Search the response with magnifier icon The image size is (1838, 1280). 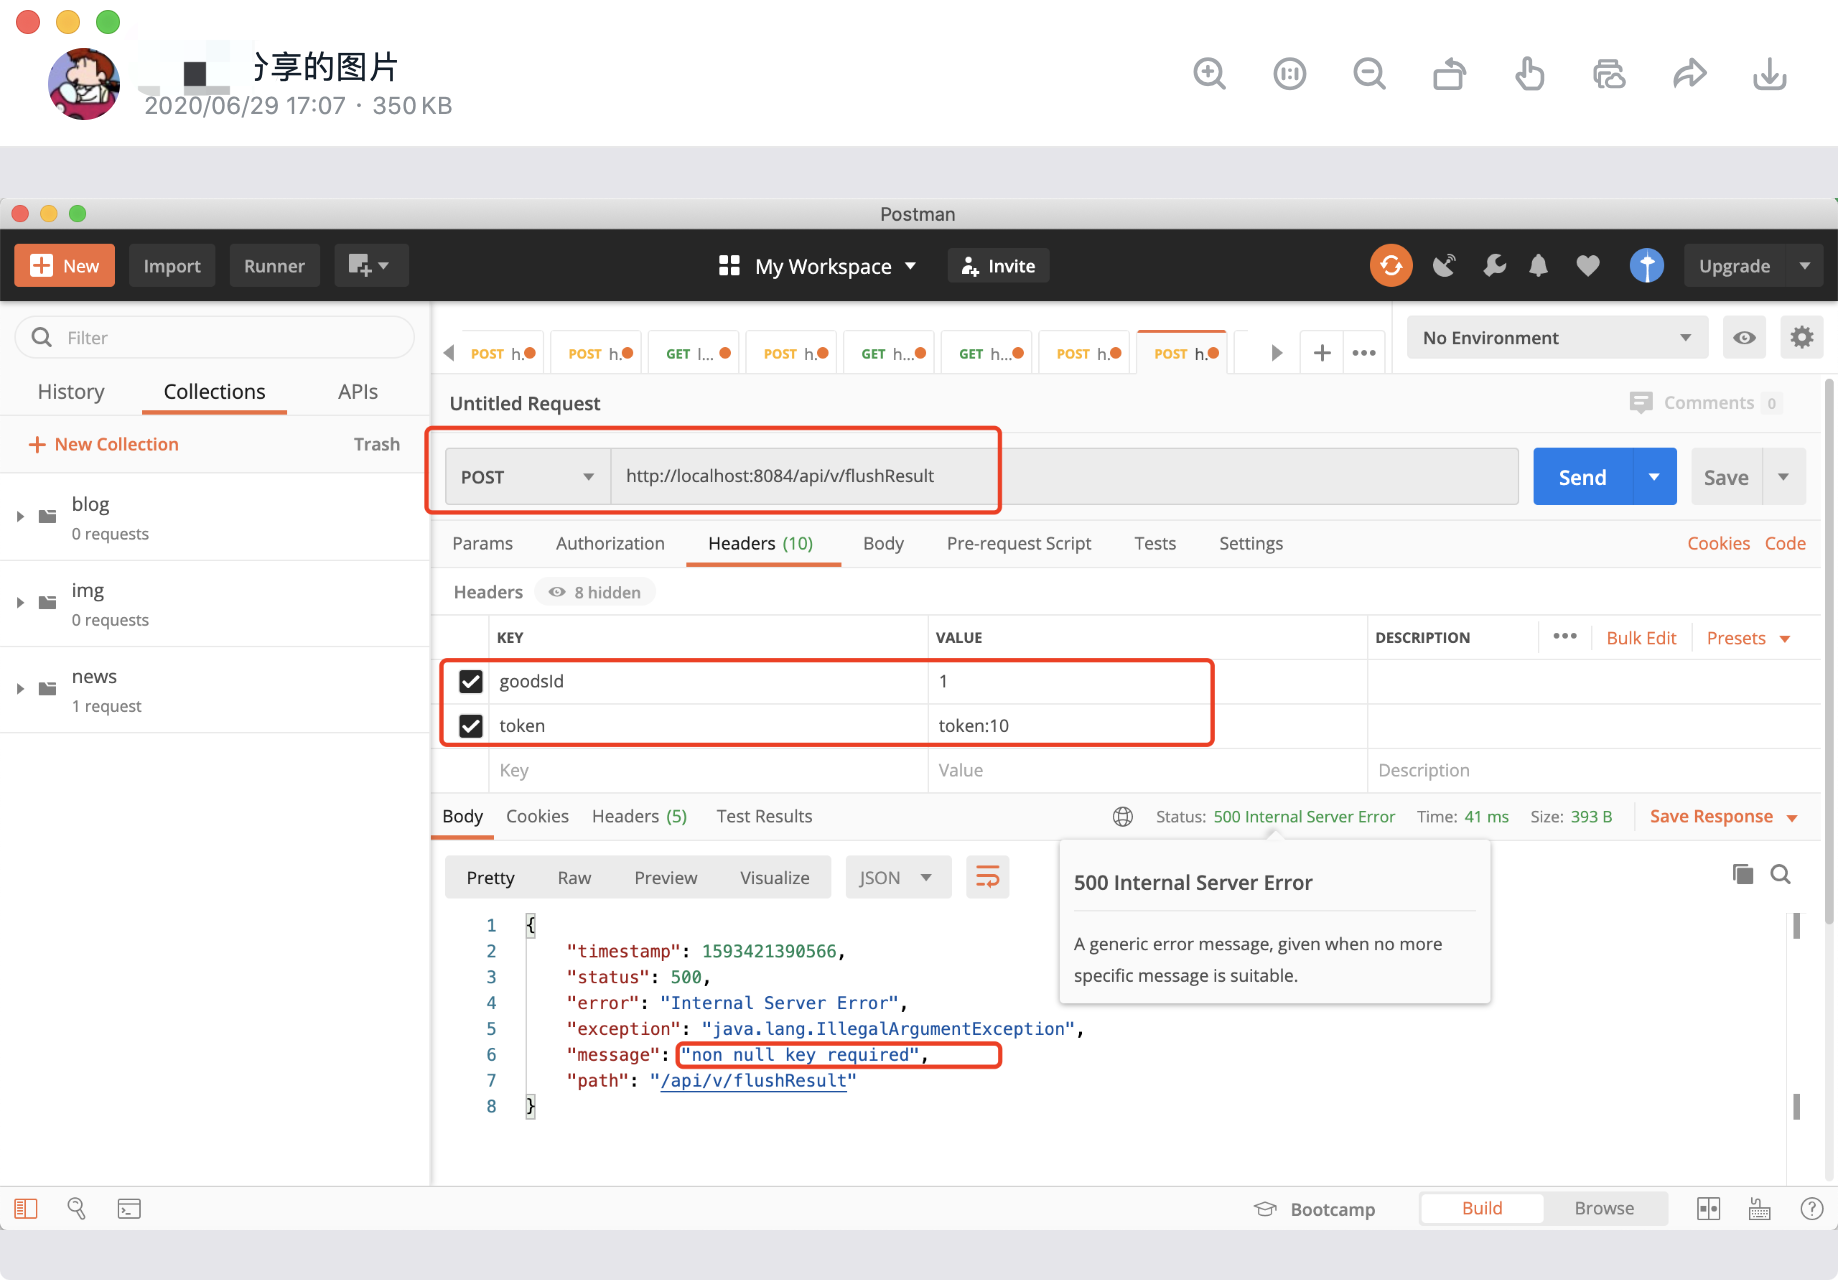pos(1780,873)
